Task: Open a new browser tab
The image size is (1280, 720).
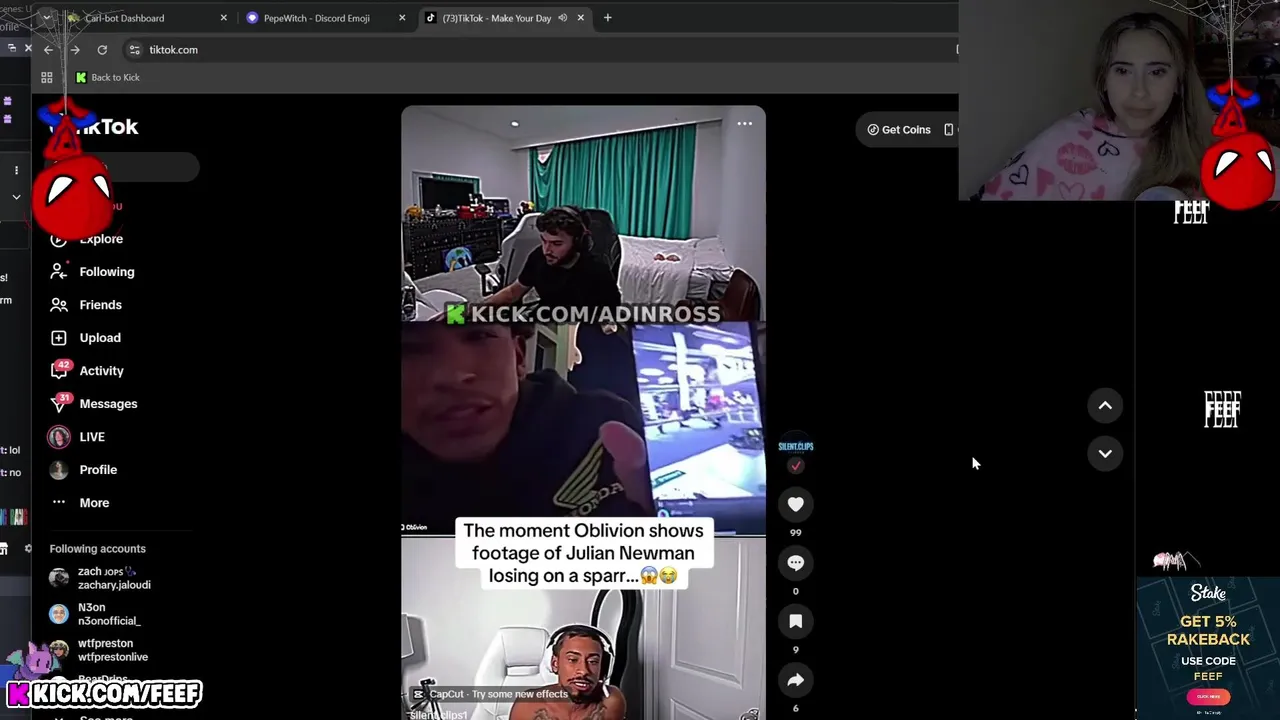Action: click(607, 18)
